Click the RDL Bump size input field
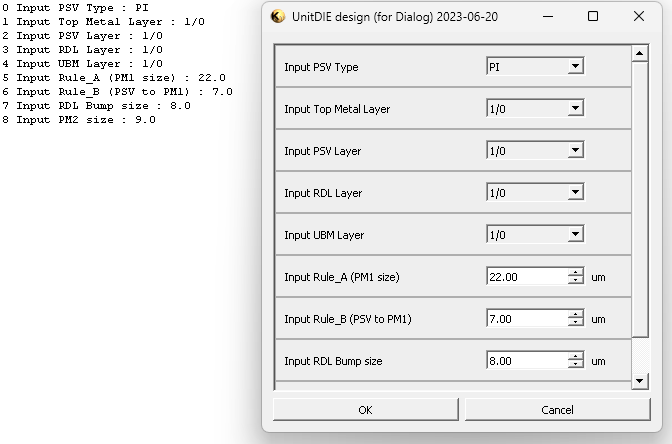This screenshot has width=672, height=444. (x=526, y=361)
